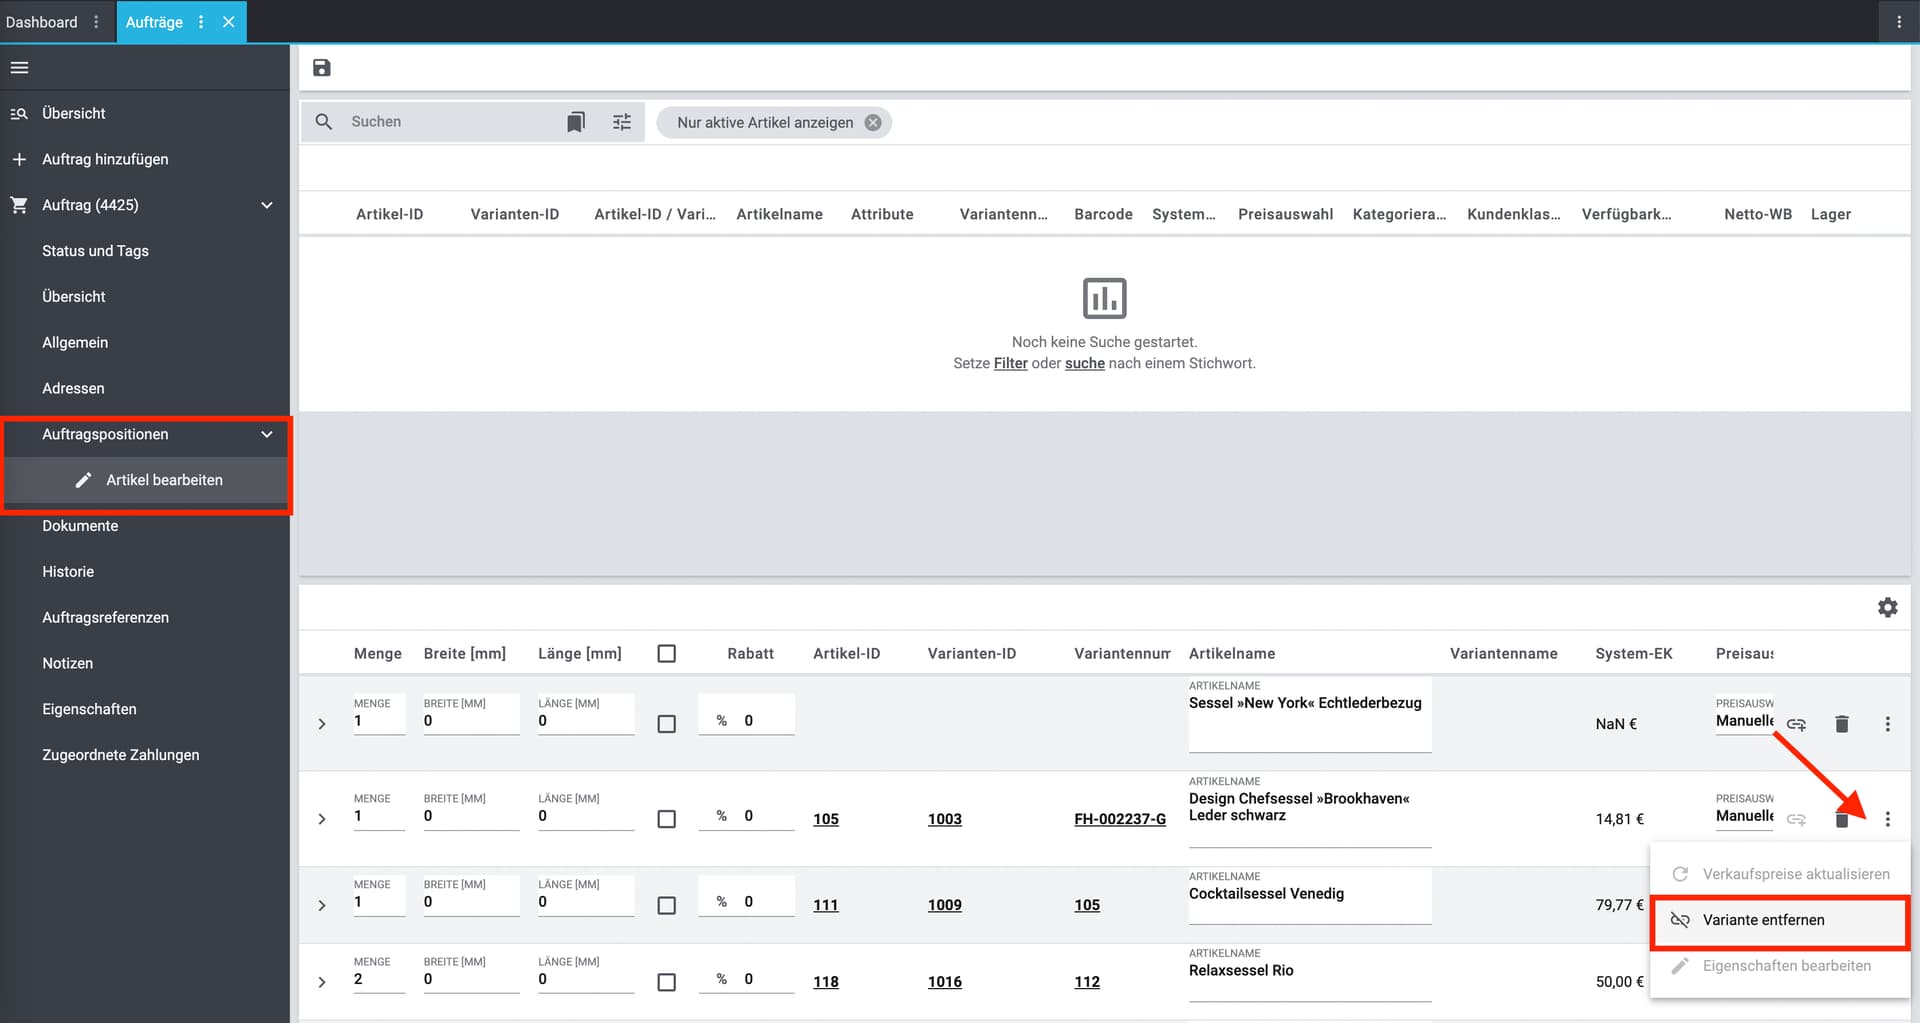This screenshot has width=1920, height=1023.
Task: Click the 'Filter' link in empty state
Action: [1010, 363]
